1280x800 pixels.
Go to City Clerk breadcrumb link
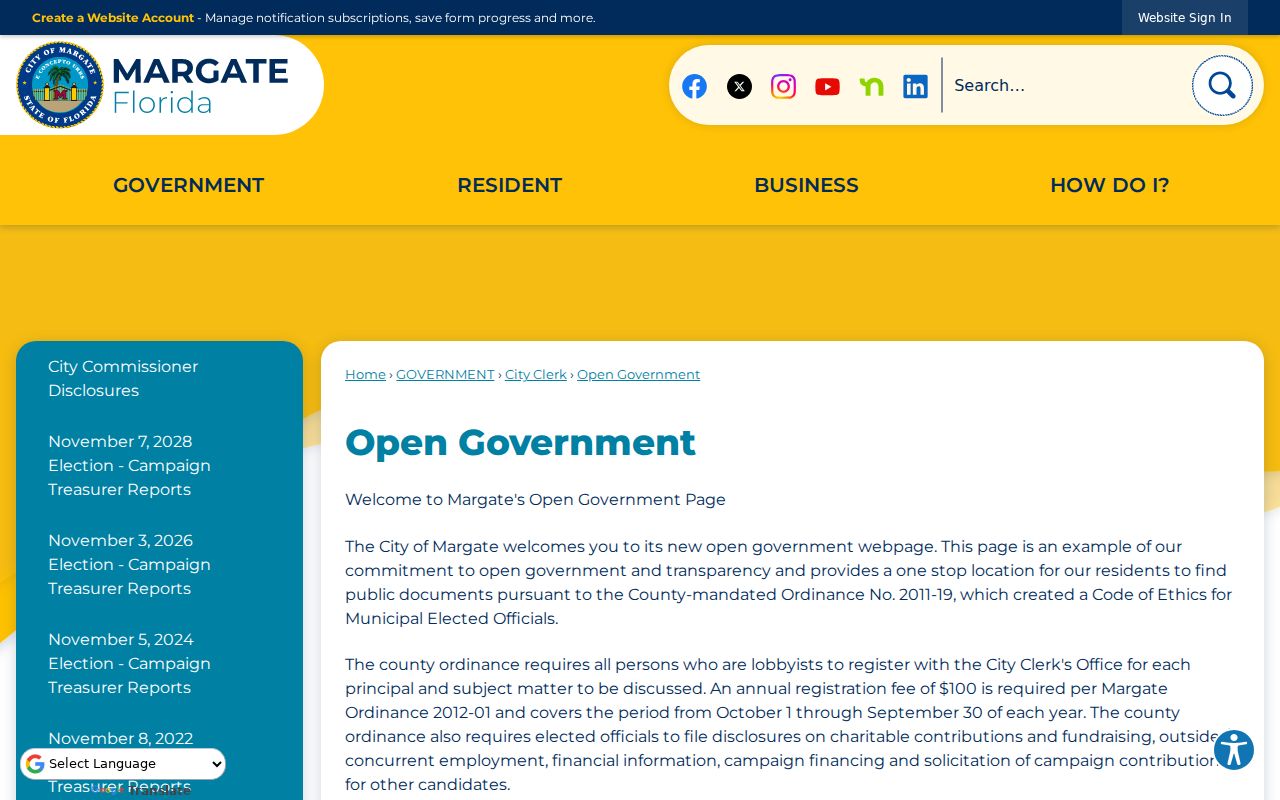pos(536,374)
